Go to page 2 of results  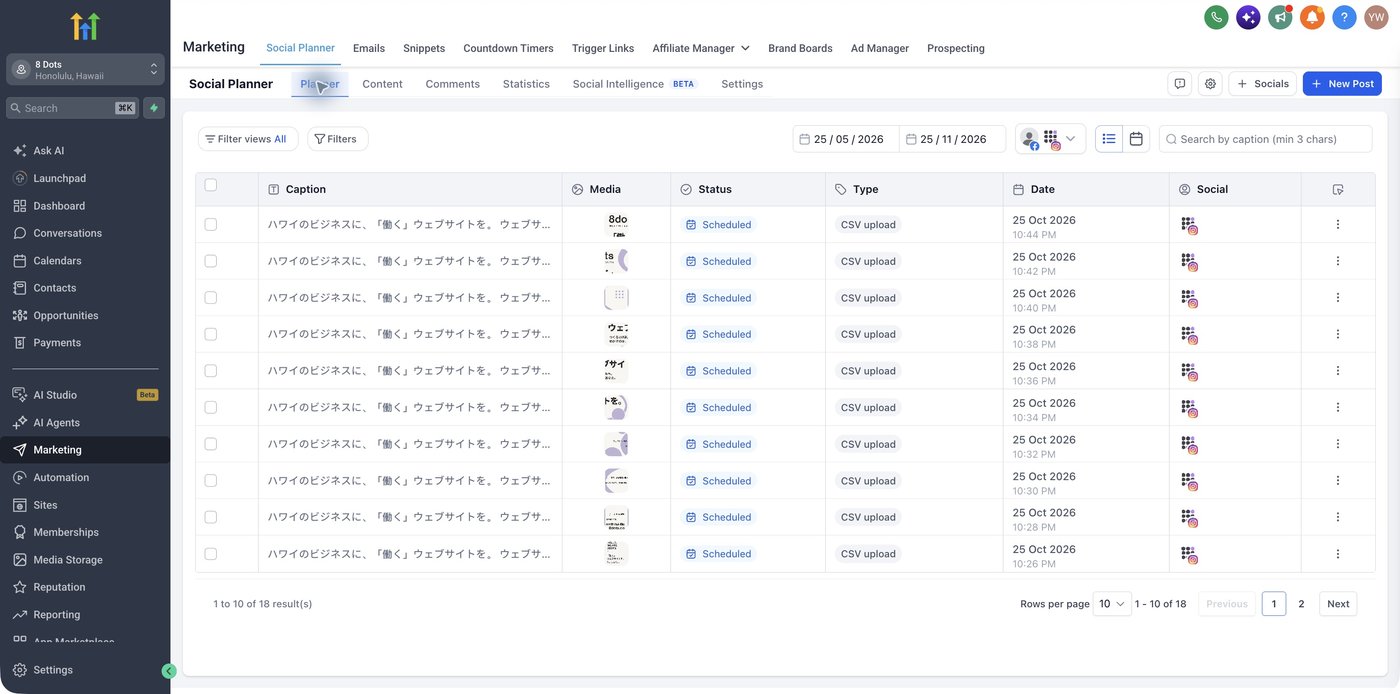click(1301, 604)
